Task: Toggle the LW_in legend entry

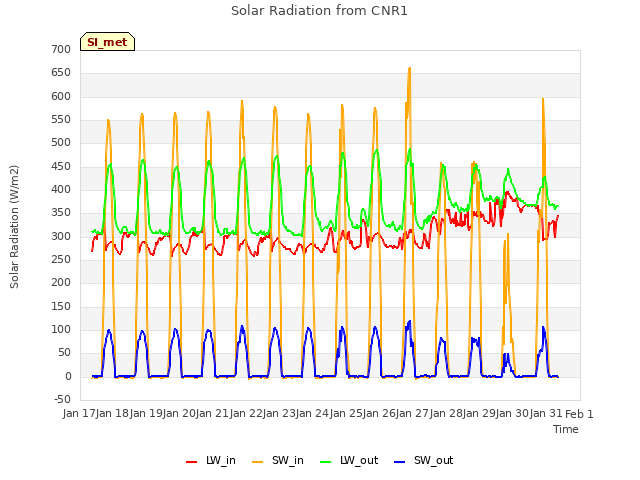Action: 211,460
